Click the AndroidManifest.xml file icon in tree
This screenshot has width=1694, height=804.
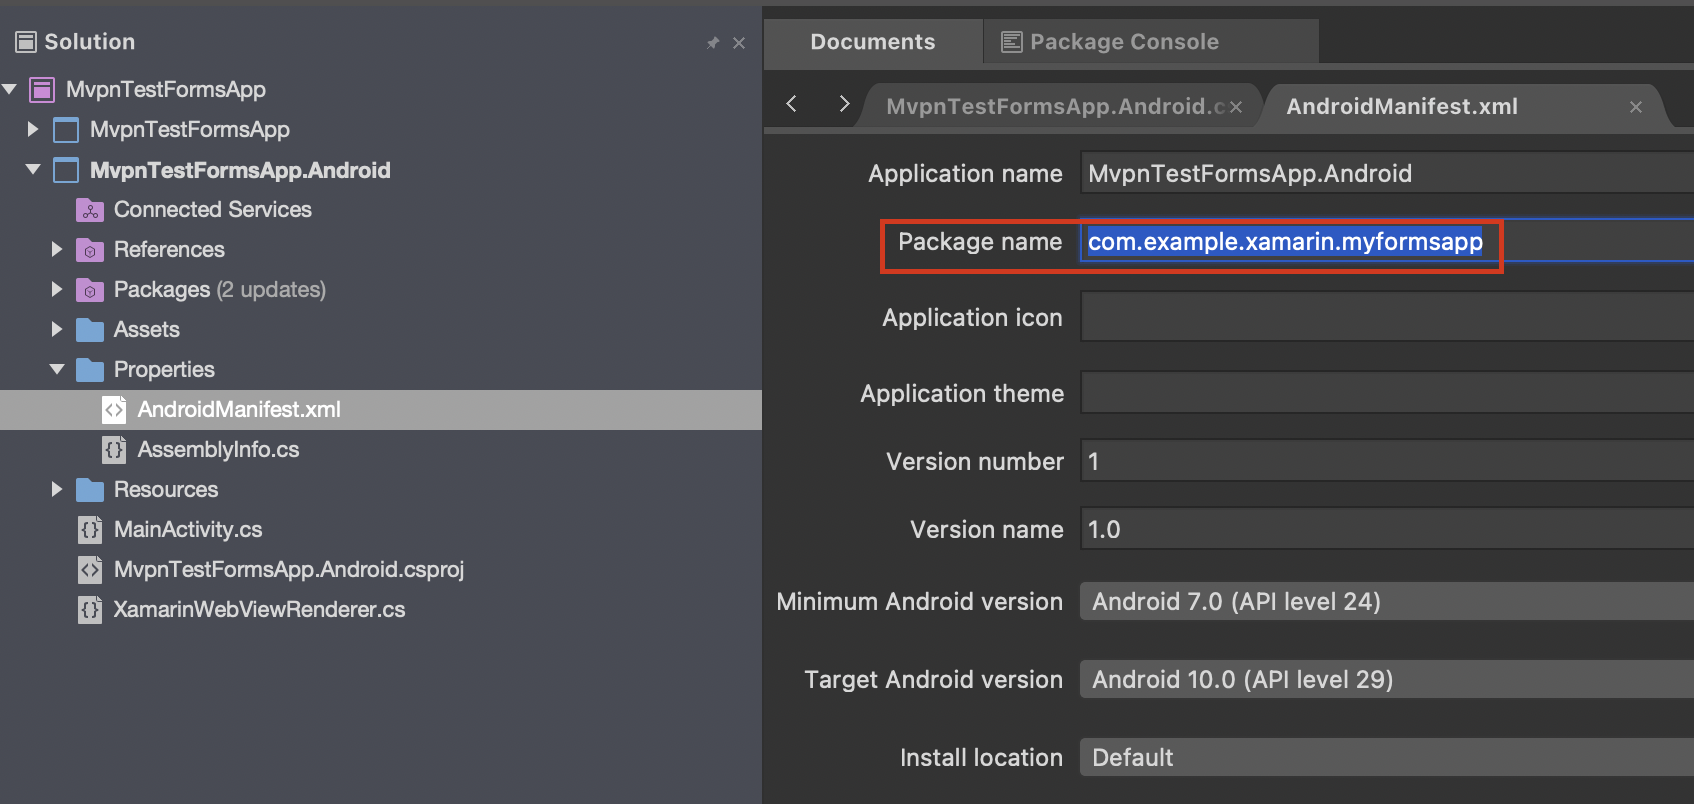pos(114,410)
